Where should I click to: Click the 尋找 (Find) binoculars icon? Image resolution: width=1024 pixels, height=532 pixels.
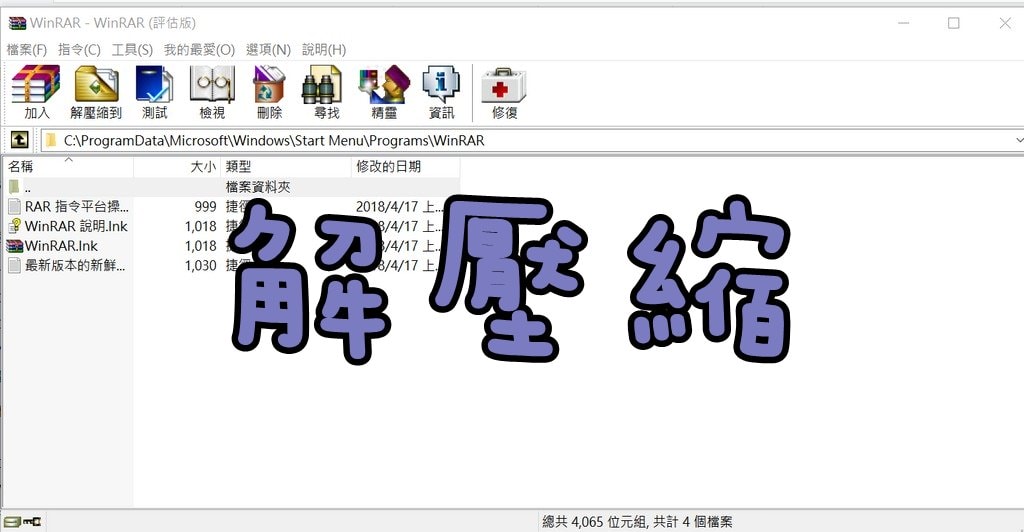323,84
